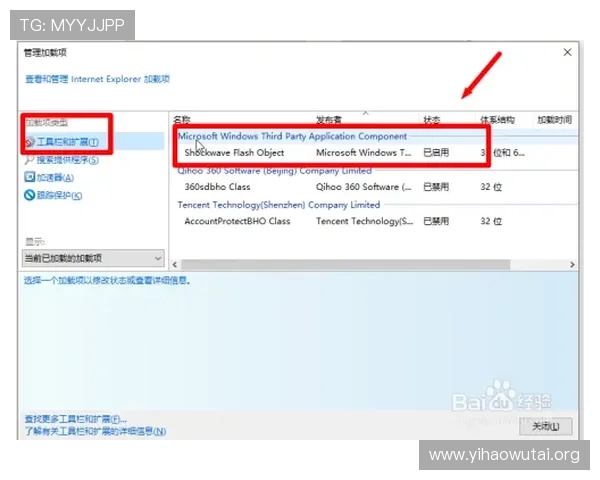Click the search providers magnifier icon
600x480 pixels.
click(29, 160)
